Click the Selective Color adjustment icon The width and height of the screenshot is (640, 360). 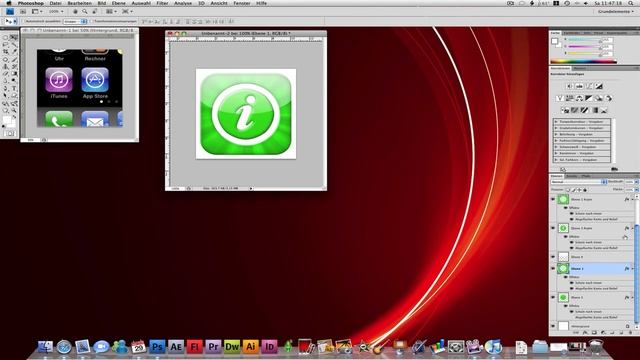point(604,110)
